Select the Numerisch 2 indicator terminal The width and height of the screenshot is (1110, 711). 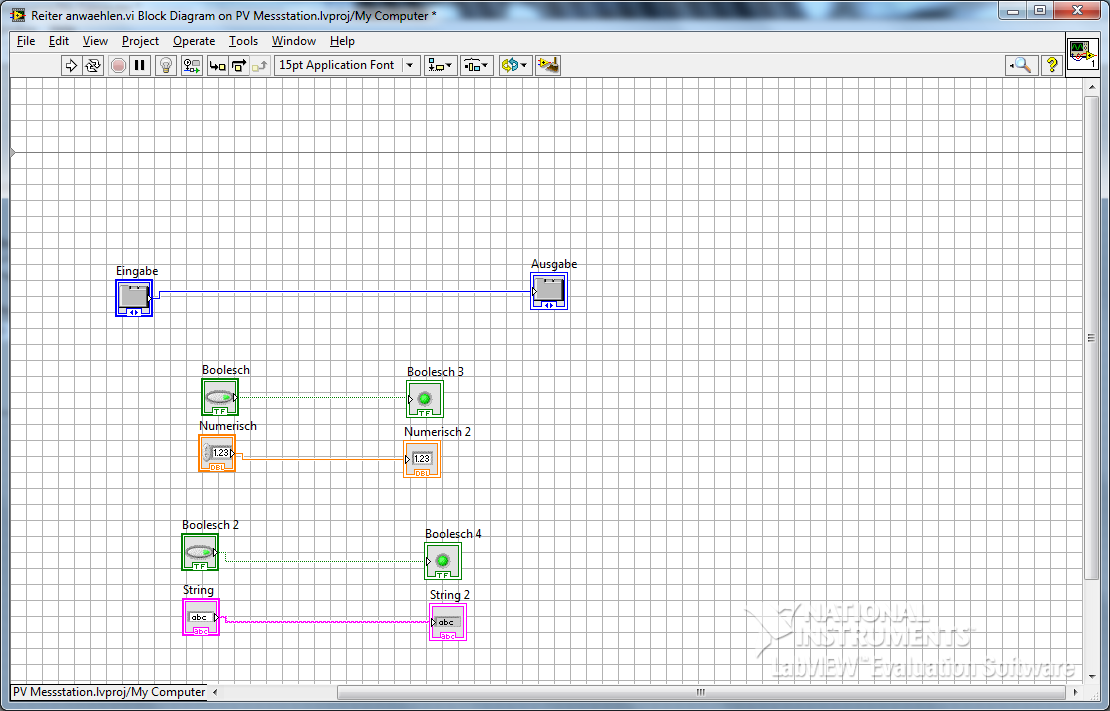tap(422, 459)
